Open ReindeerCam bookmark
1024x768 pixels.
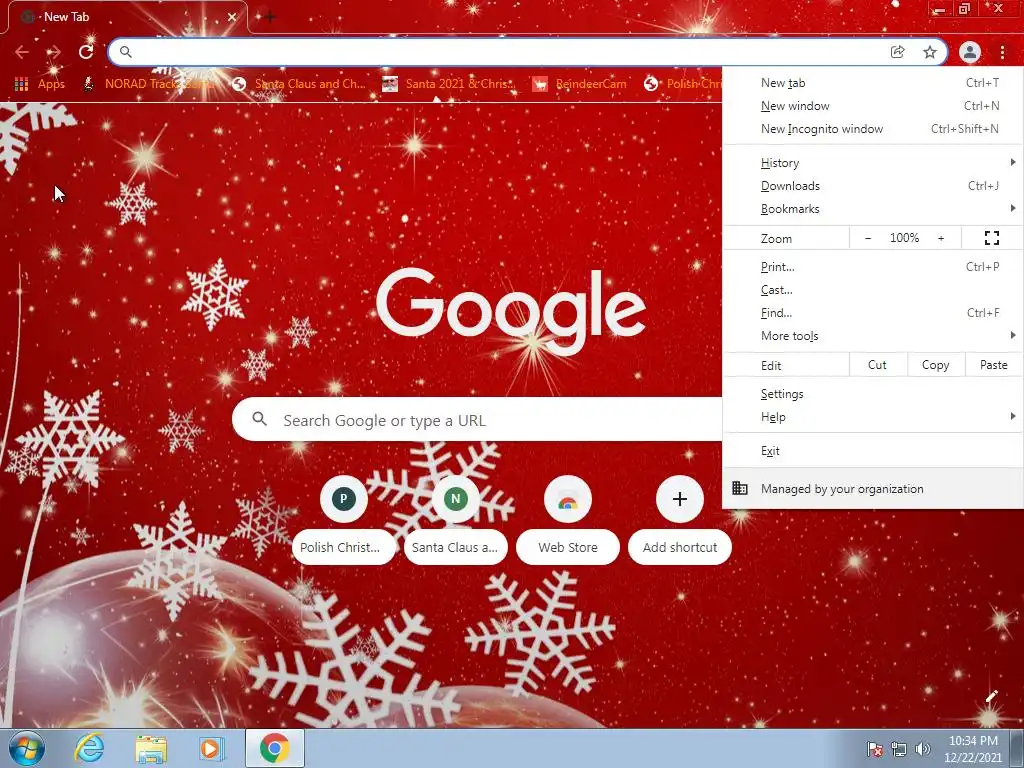579,84
